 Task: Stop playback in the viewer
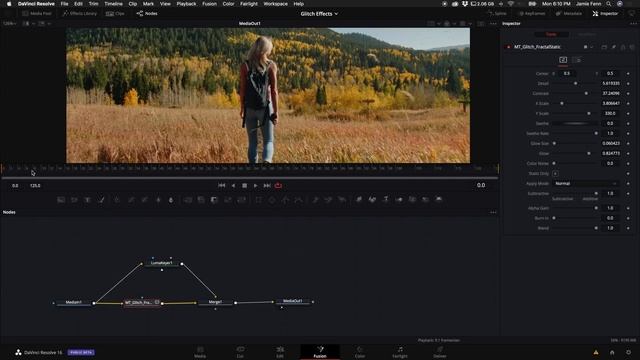point(244,186)
